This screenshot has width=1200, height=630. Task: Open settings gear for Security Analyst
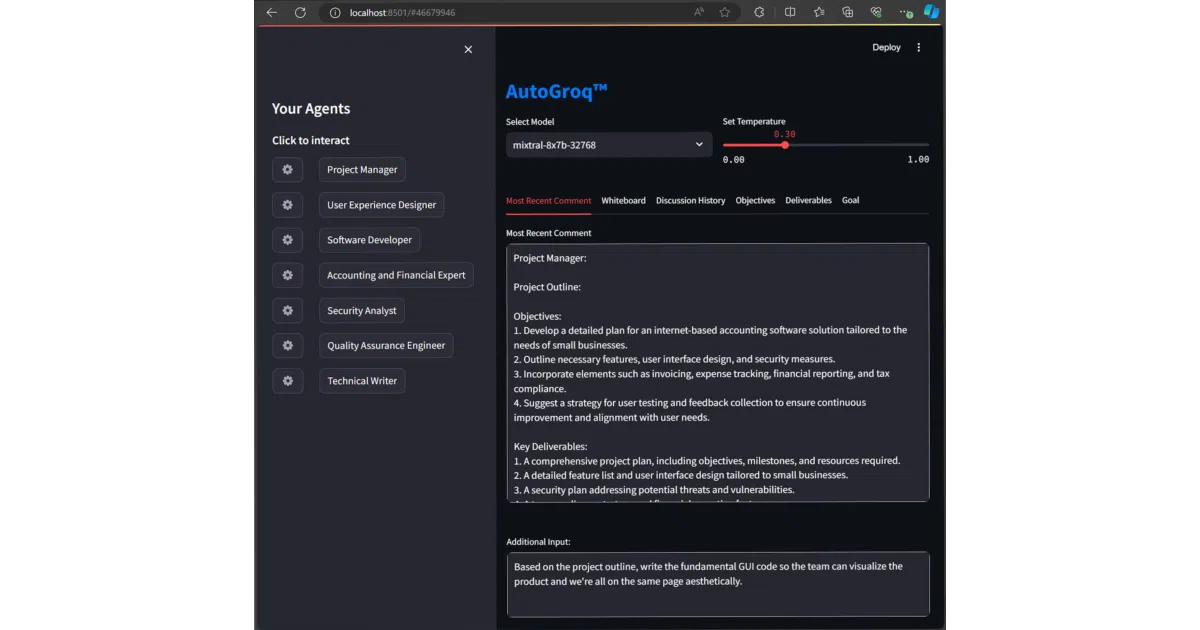pyautogui.click(x=287, y=311)
